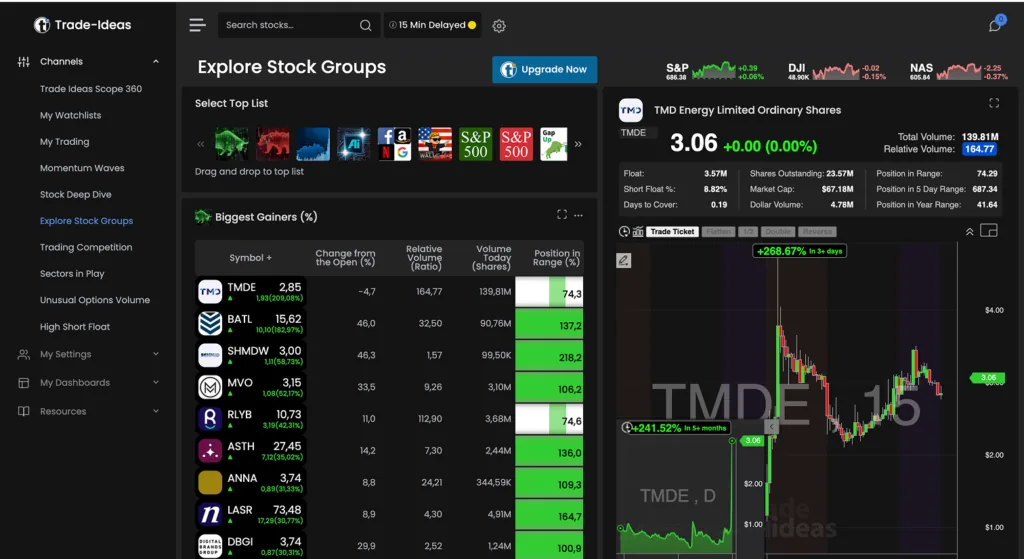Expand the TMD Energy panel to fullscreen
Image resolution: width=1024 pixels, height=559 pixels.
(x=994, y=103)
